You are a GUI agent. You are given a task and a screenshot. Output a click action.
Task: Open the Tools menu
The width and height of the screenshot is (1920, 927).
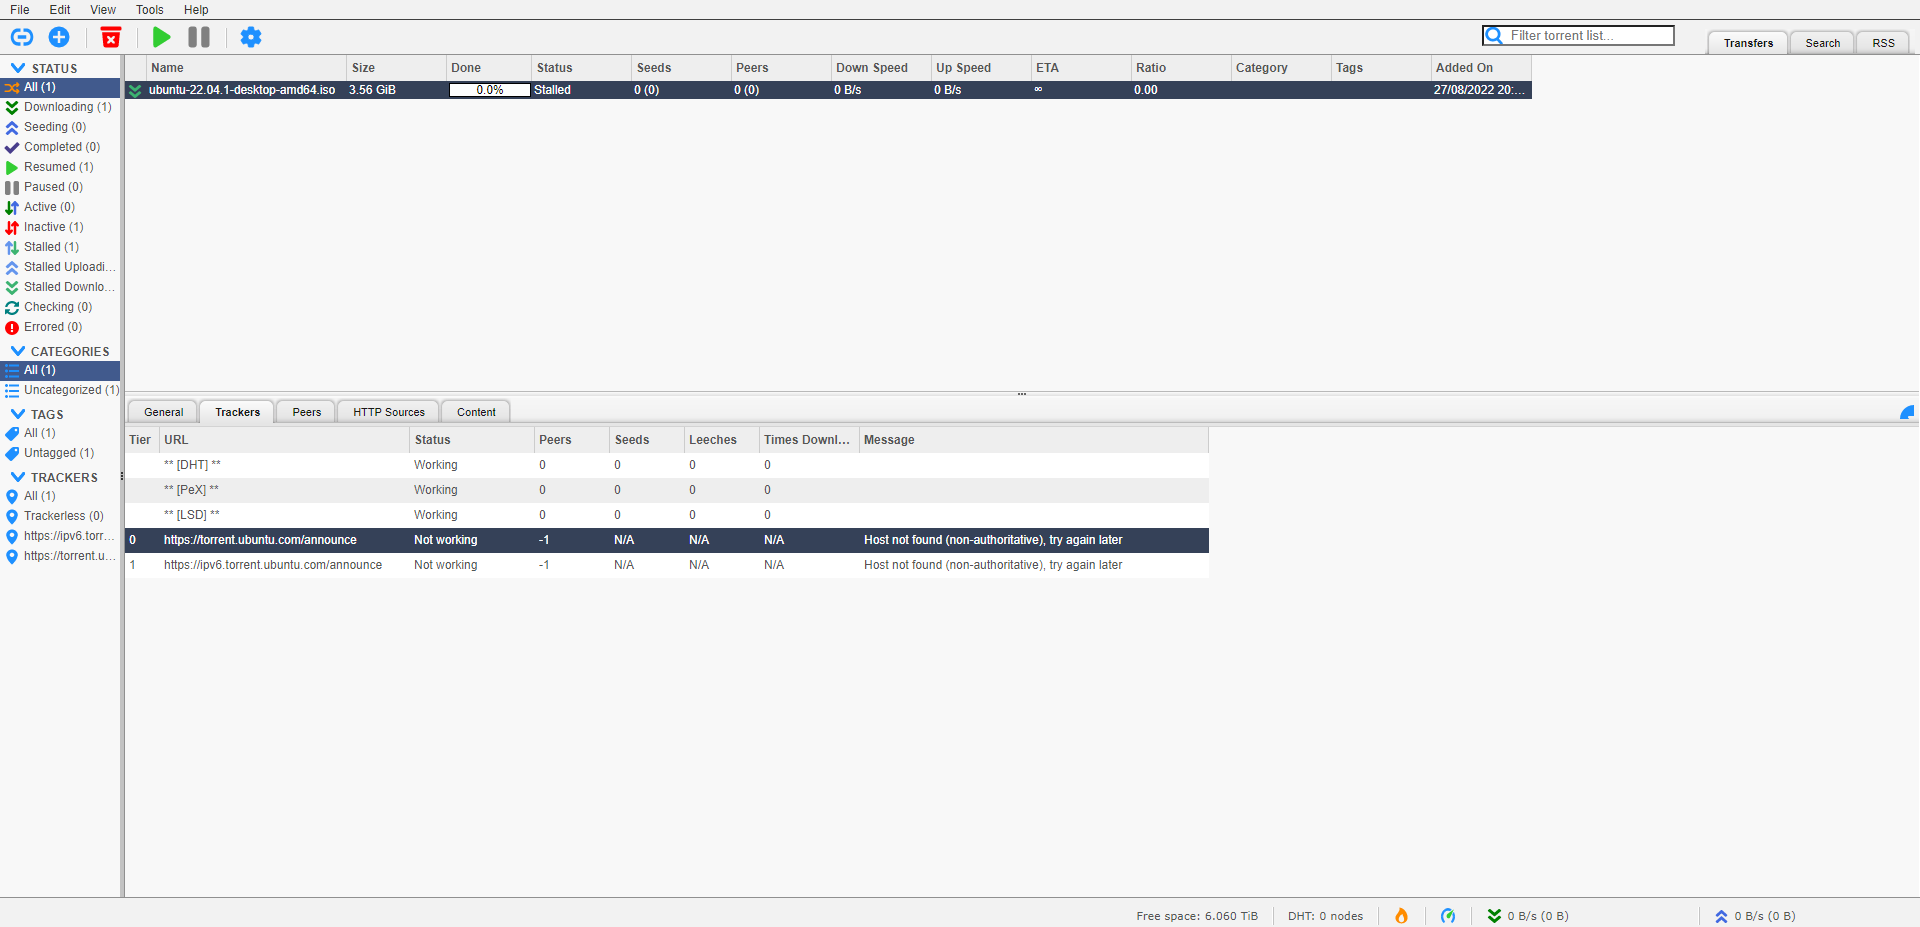(150, 10)
